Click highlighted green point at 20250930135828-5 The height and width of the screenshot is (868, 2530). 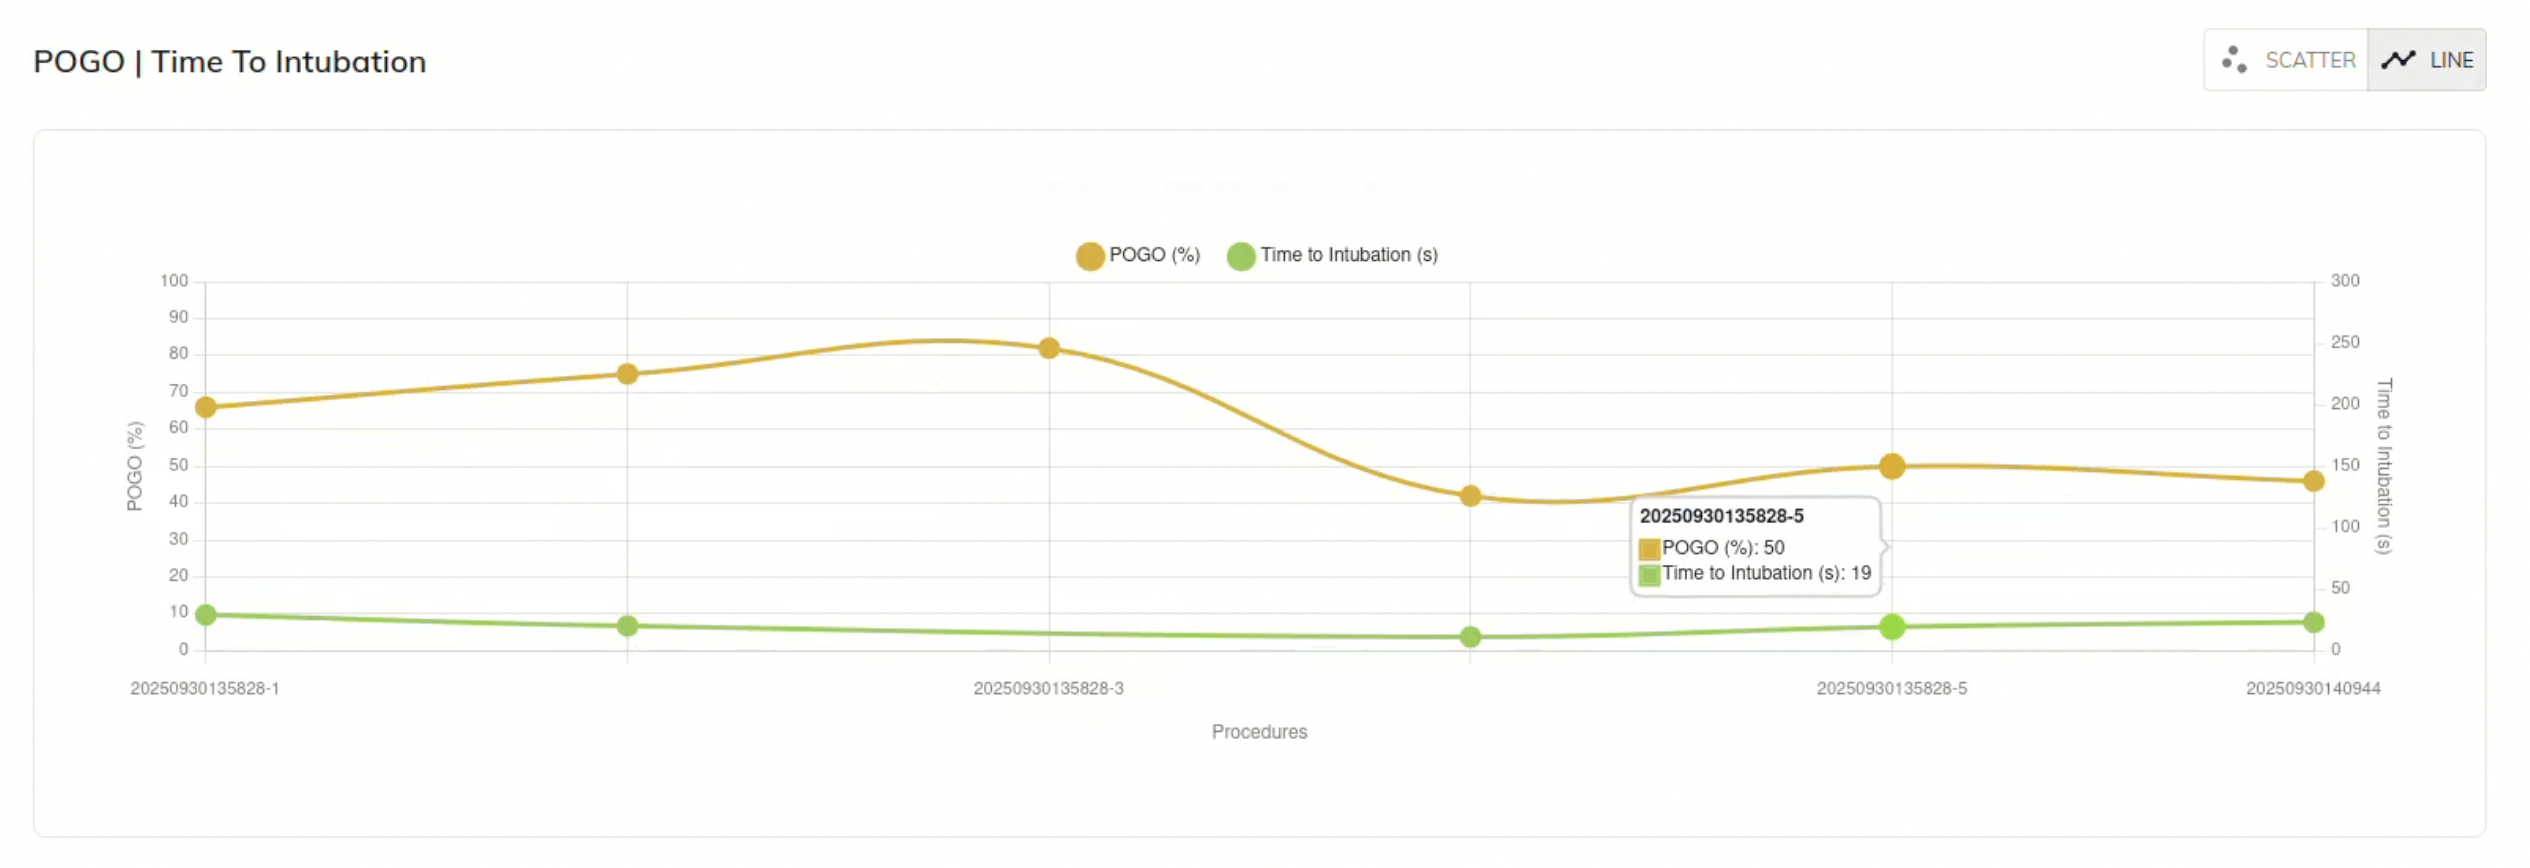pyautogui.click(x=1891, y=627)
